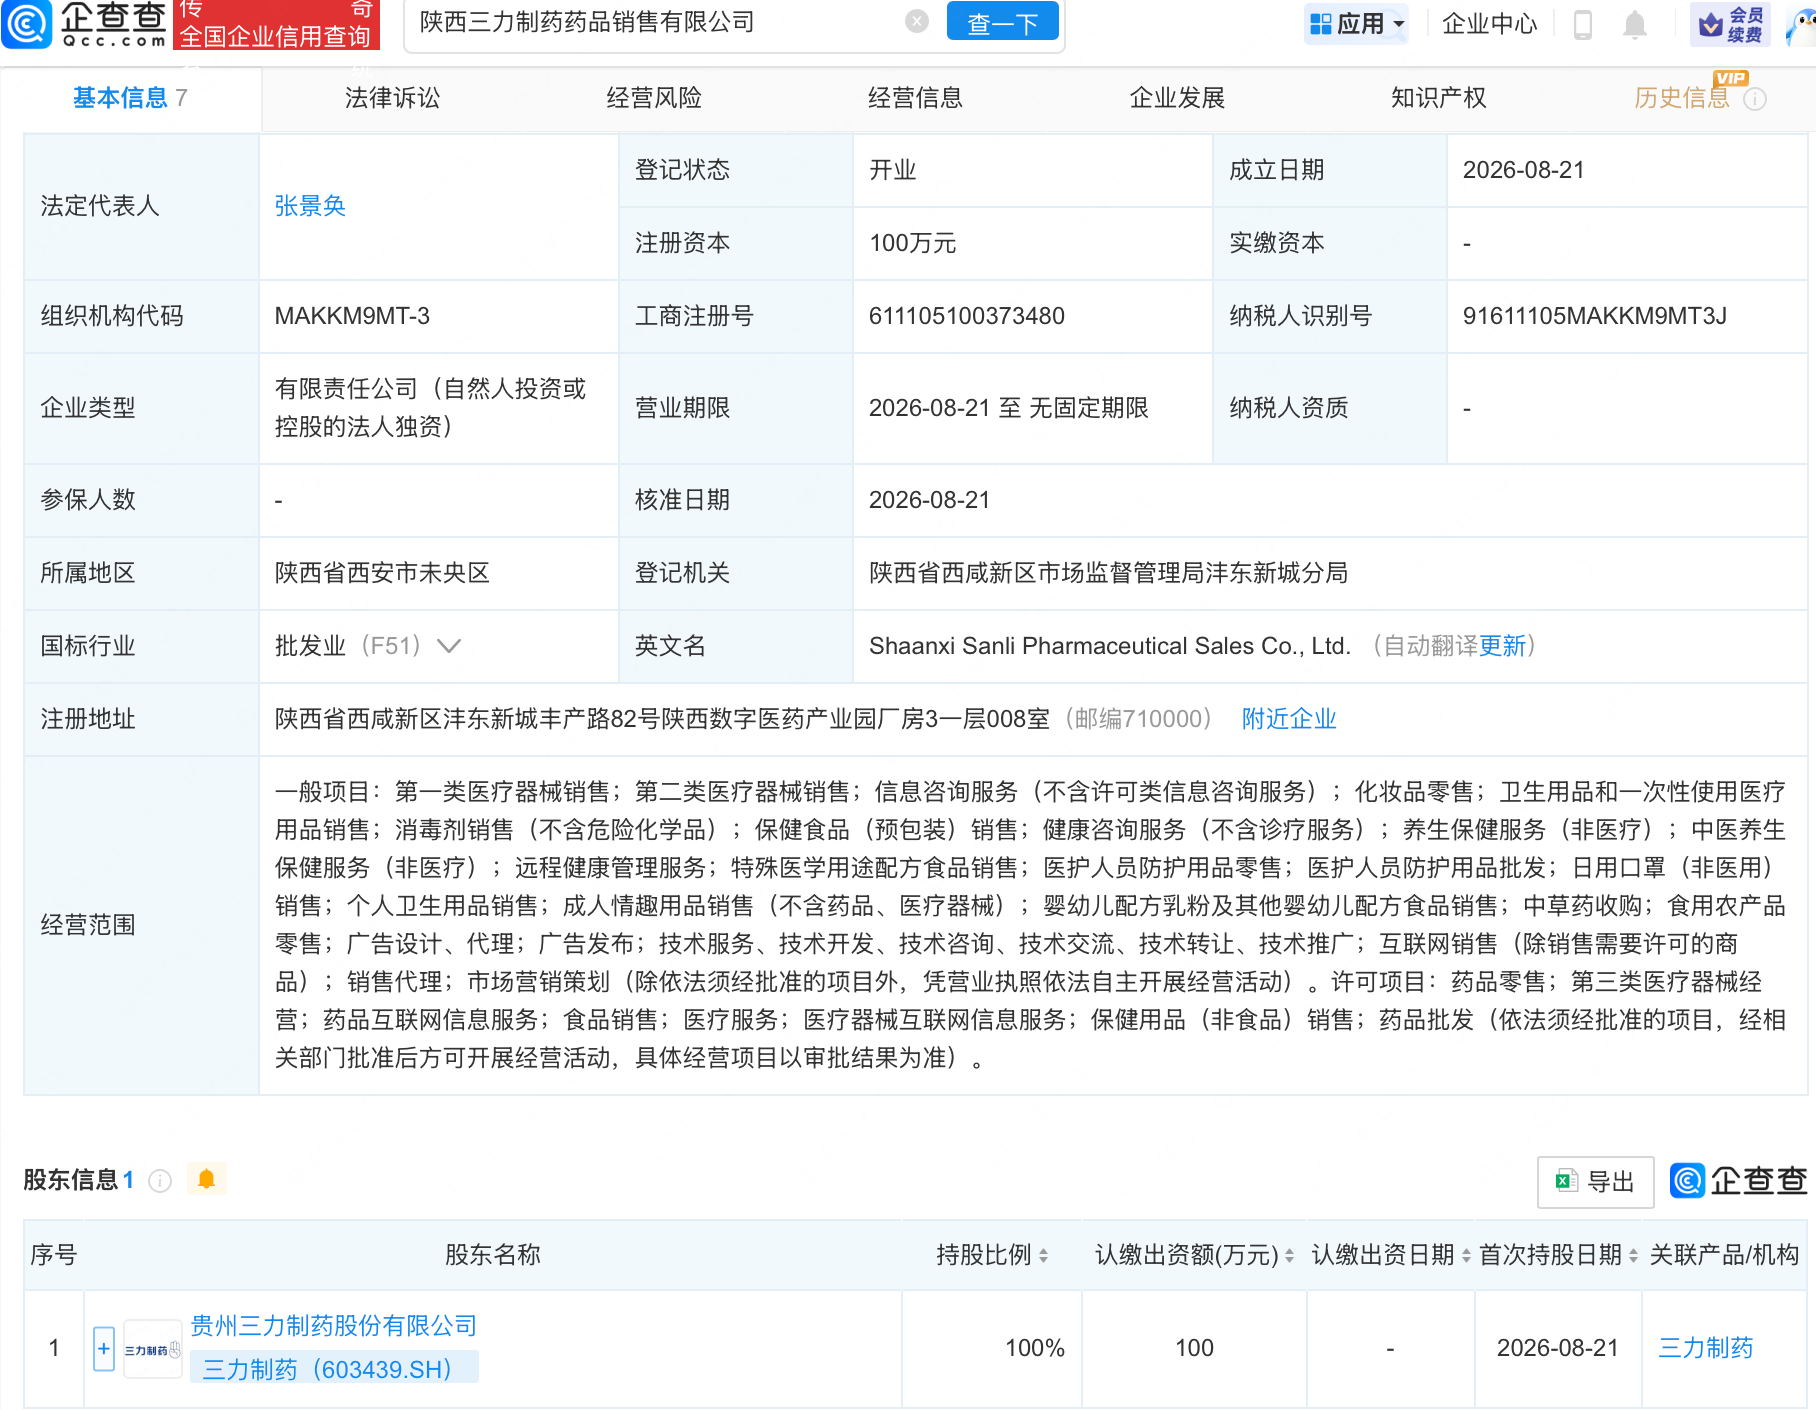Image resolution: width=1816 pixels, height=1410 pixels.
Task: Open the 企业发展 tab
Action: click(x=1177, y=98)
